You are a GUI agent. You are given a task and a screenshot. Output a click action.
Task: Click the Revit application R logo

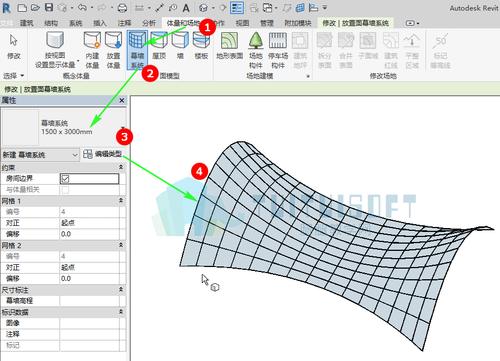(6, 8)
